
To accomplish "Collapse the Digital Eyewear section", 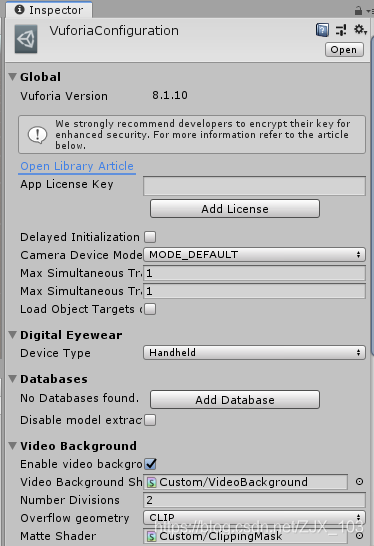I will 13,335.
